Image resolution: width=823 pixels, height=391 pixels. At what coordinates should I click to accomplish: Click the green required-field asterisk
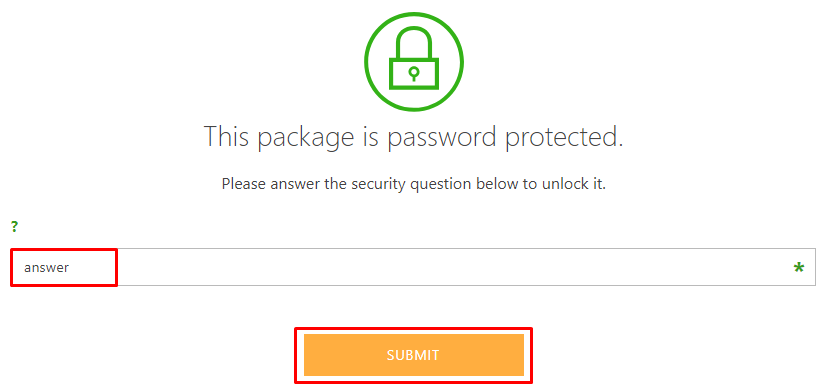point(798,268)
